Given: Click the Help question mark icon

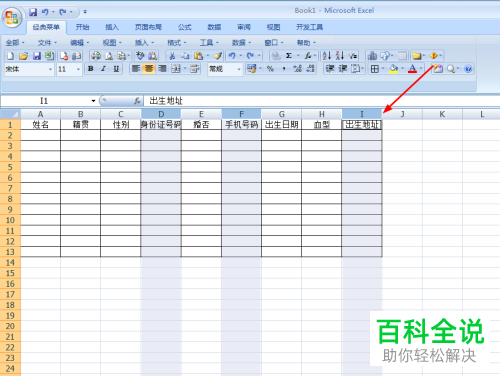Looking at the screenshot, I should pos(468,69).
